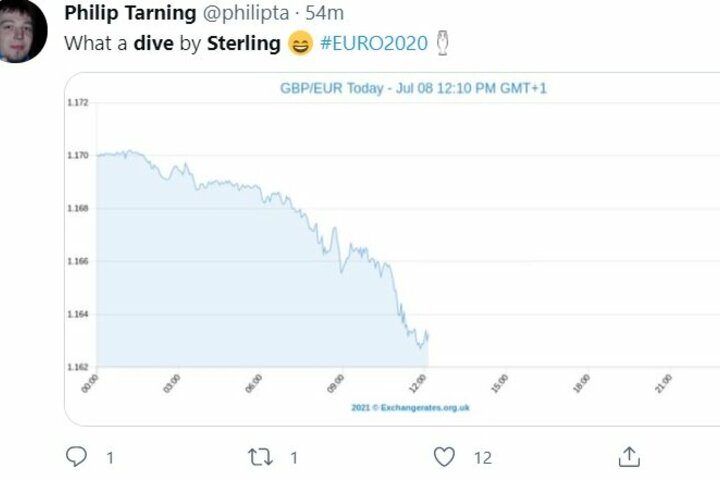720x480 pixels.
Task: Open the share menu via the share icon
Action: pyautogui.click(x=628, y=457)
